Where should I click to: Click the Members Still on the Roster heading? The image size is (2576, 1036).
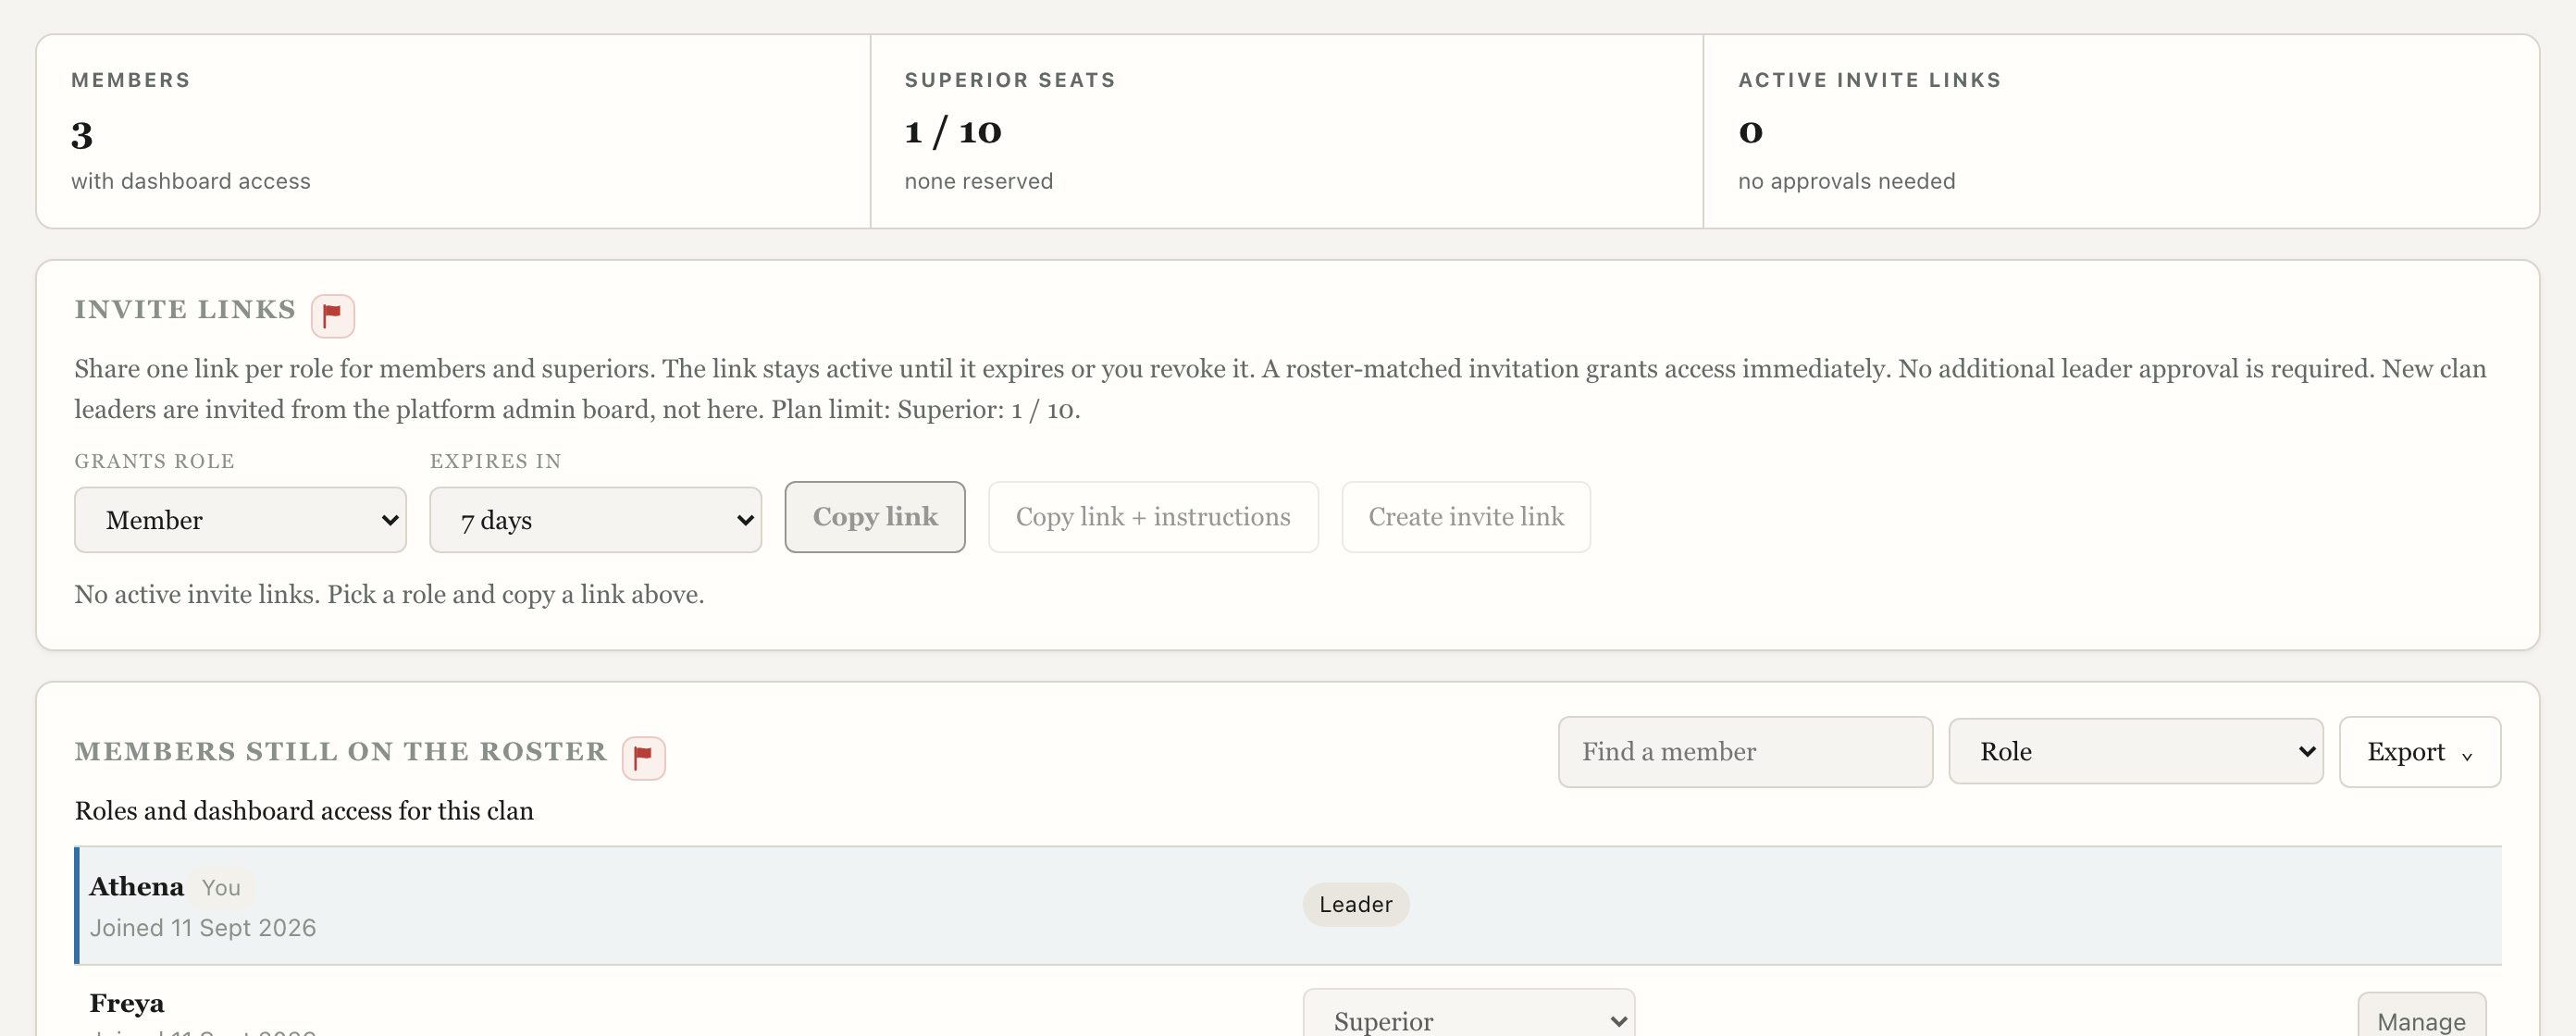click(x=341, y=752)
